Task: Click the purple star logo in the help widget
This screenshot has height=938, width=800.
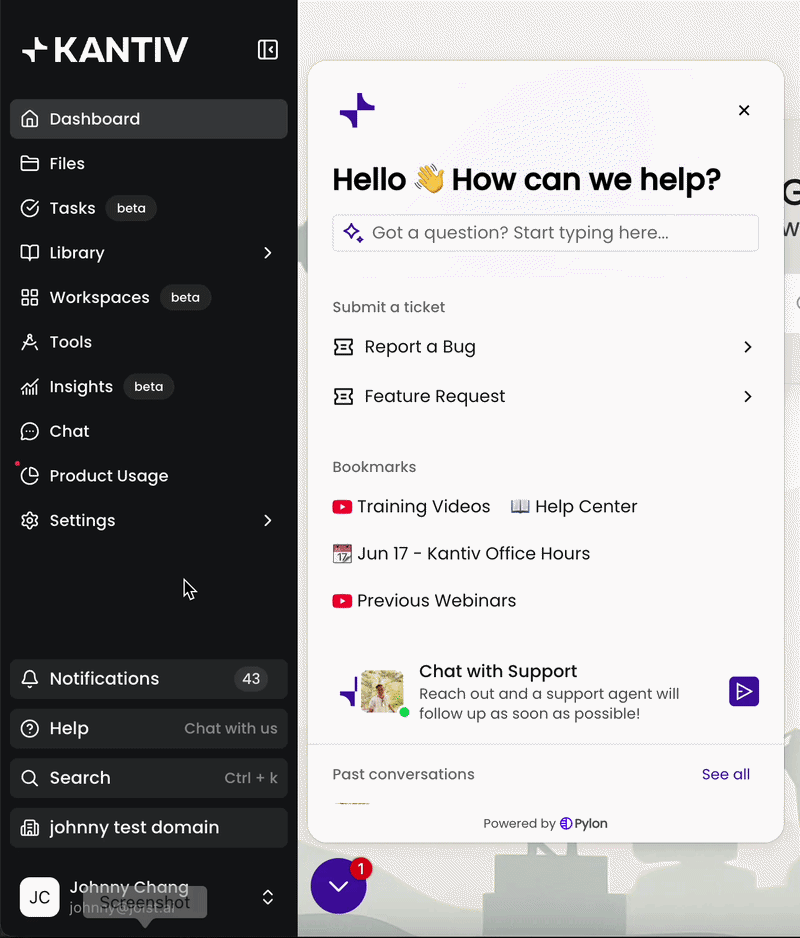Action: [x=357, y=110]
